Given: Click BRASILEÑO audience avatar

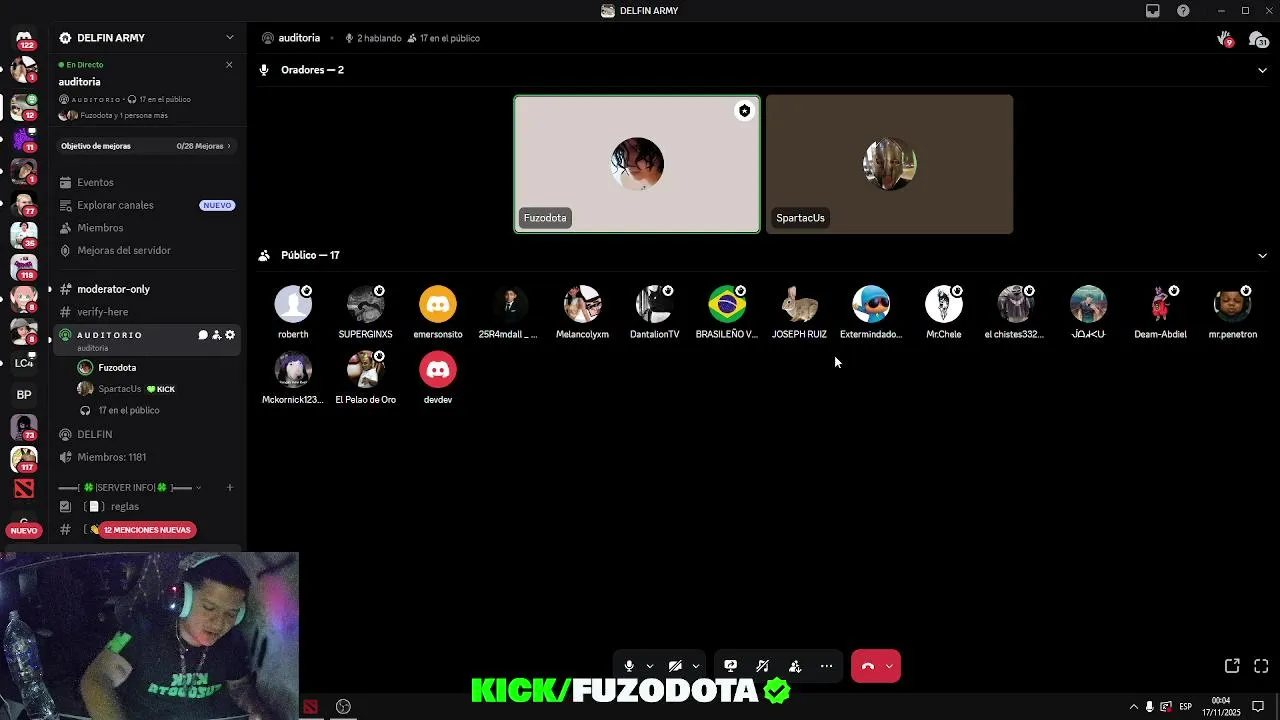Looking at the screenshot, I should [x=727, y=304].
